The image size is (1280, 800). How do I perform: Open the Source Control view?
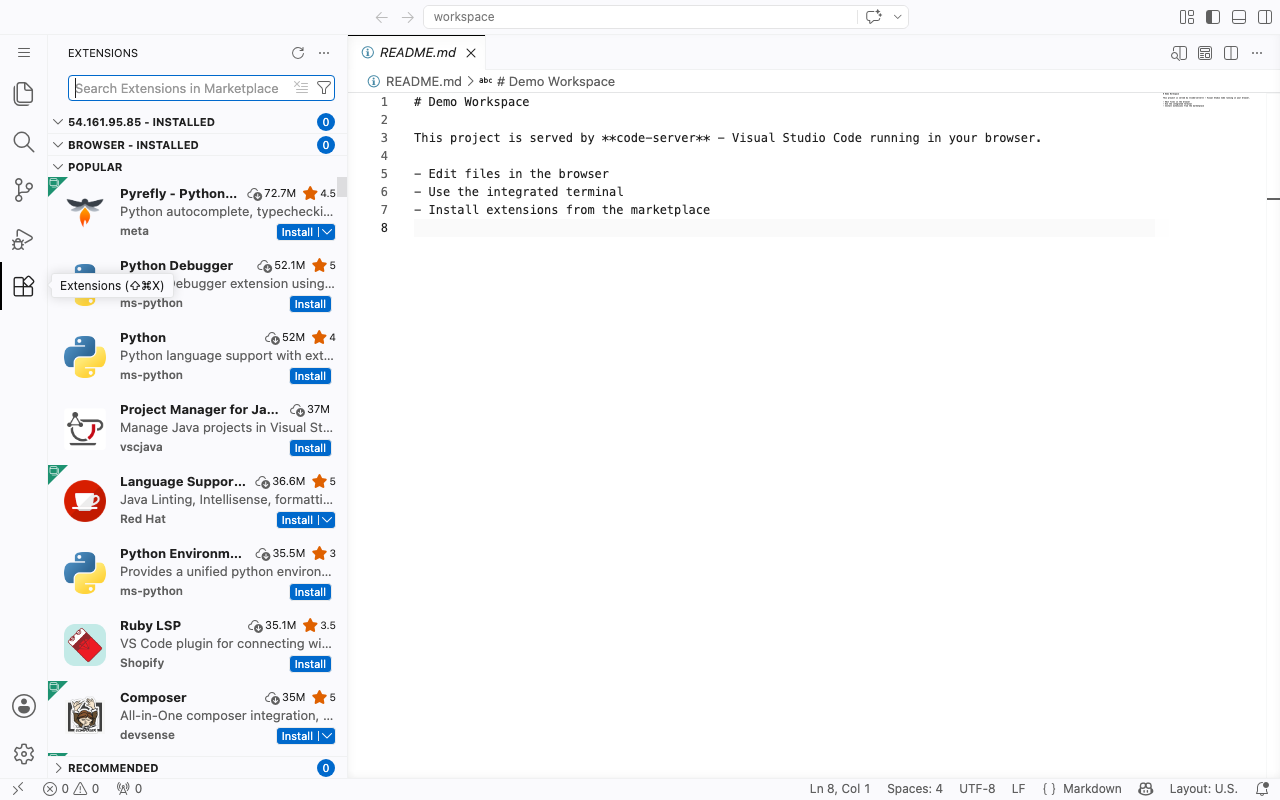tap(24, 190)
